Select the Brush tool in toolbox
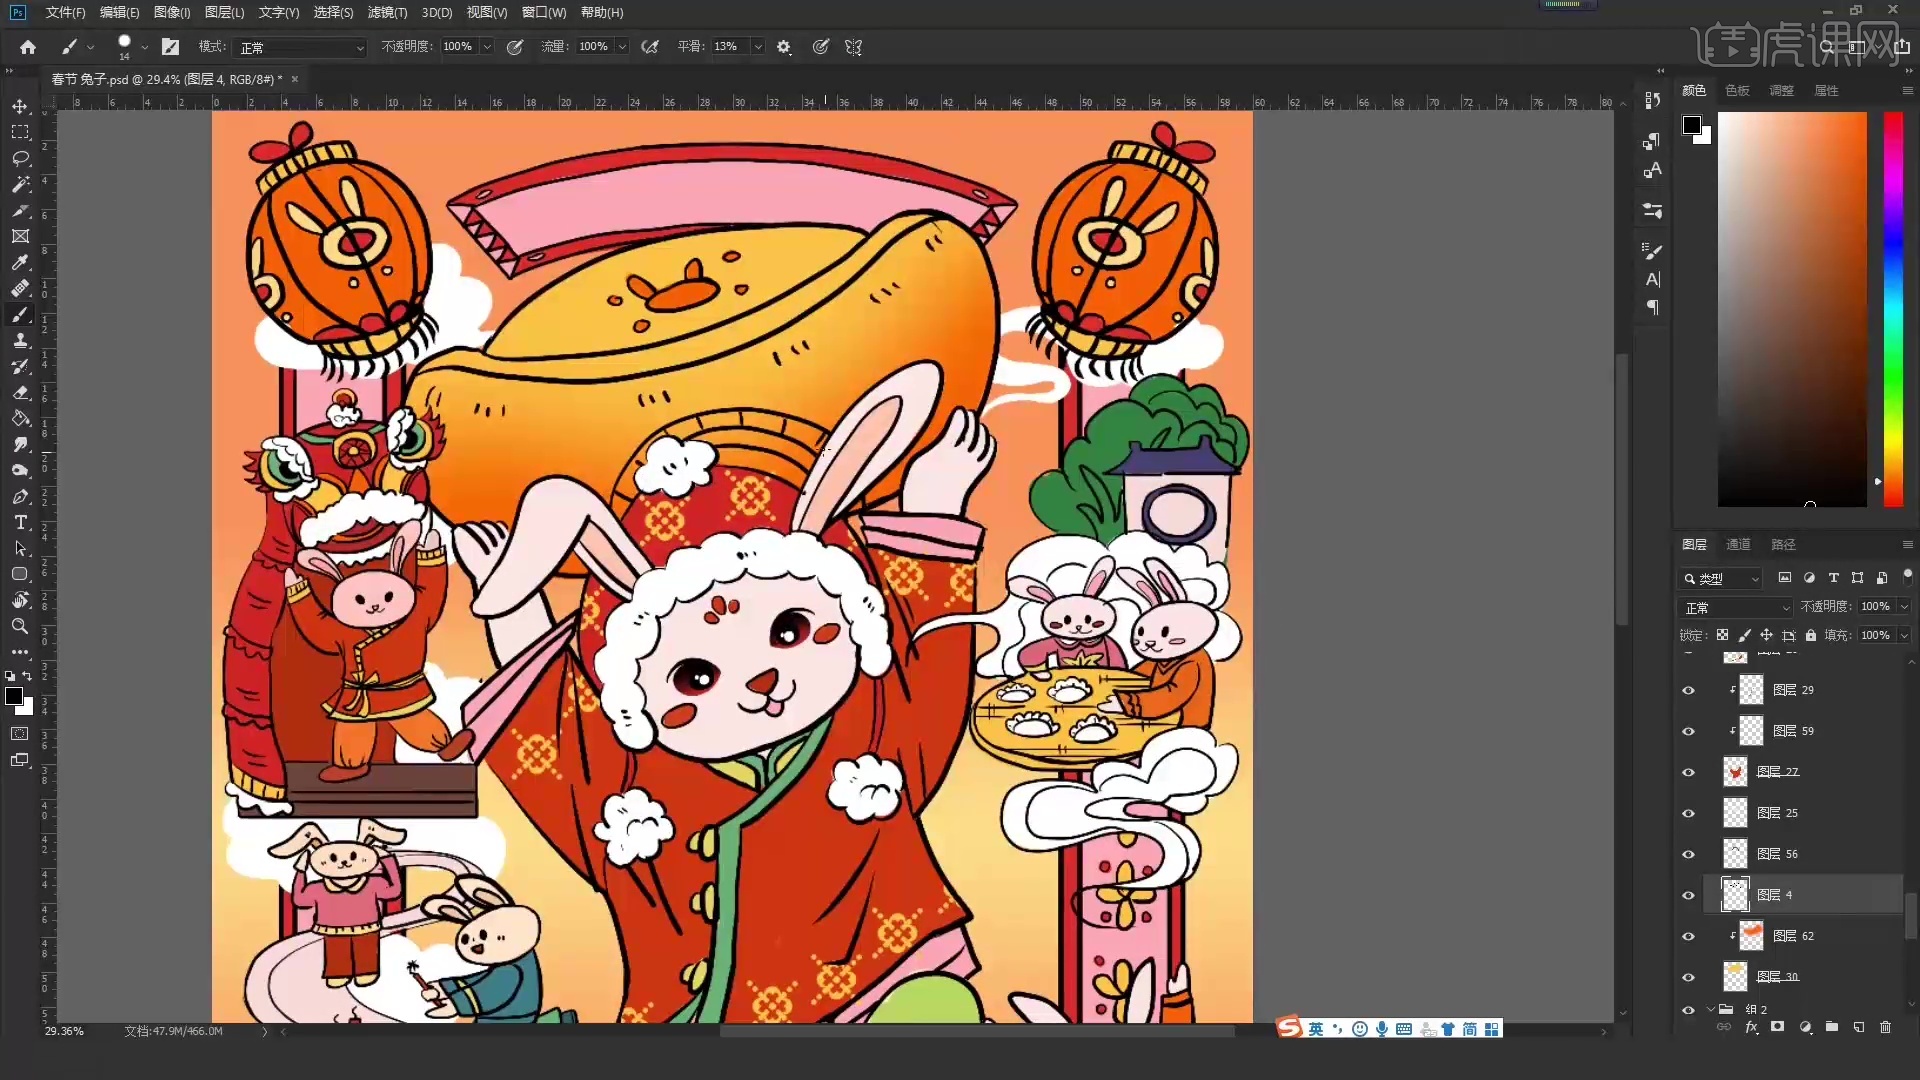This screenshot has height=1080, width=1920. click(x=20, y=314)
